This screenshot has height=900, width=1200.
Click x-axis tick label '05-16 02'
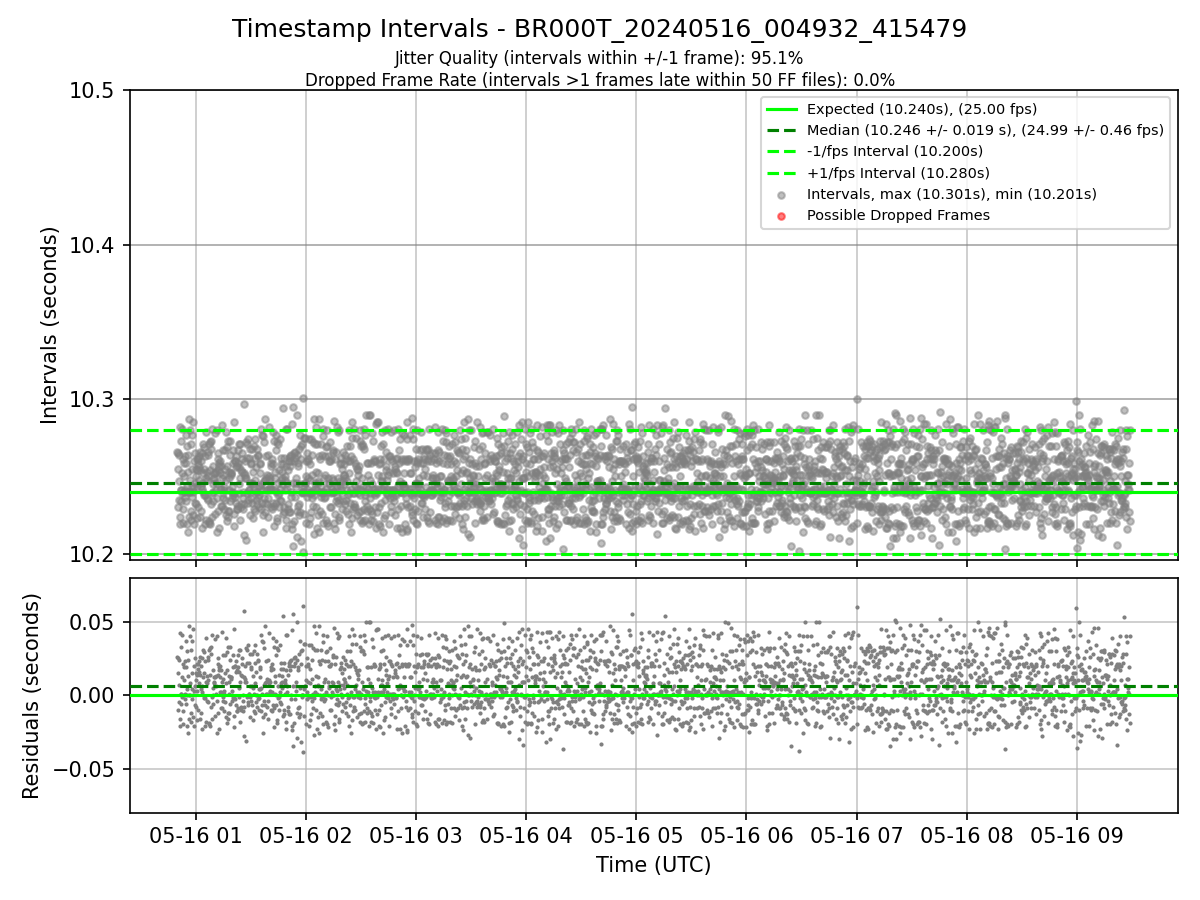click(x=305, y=835)
